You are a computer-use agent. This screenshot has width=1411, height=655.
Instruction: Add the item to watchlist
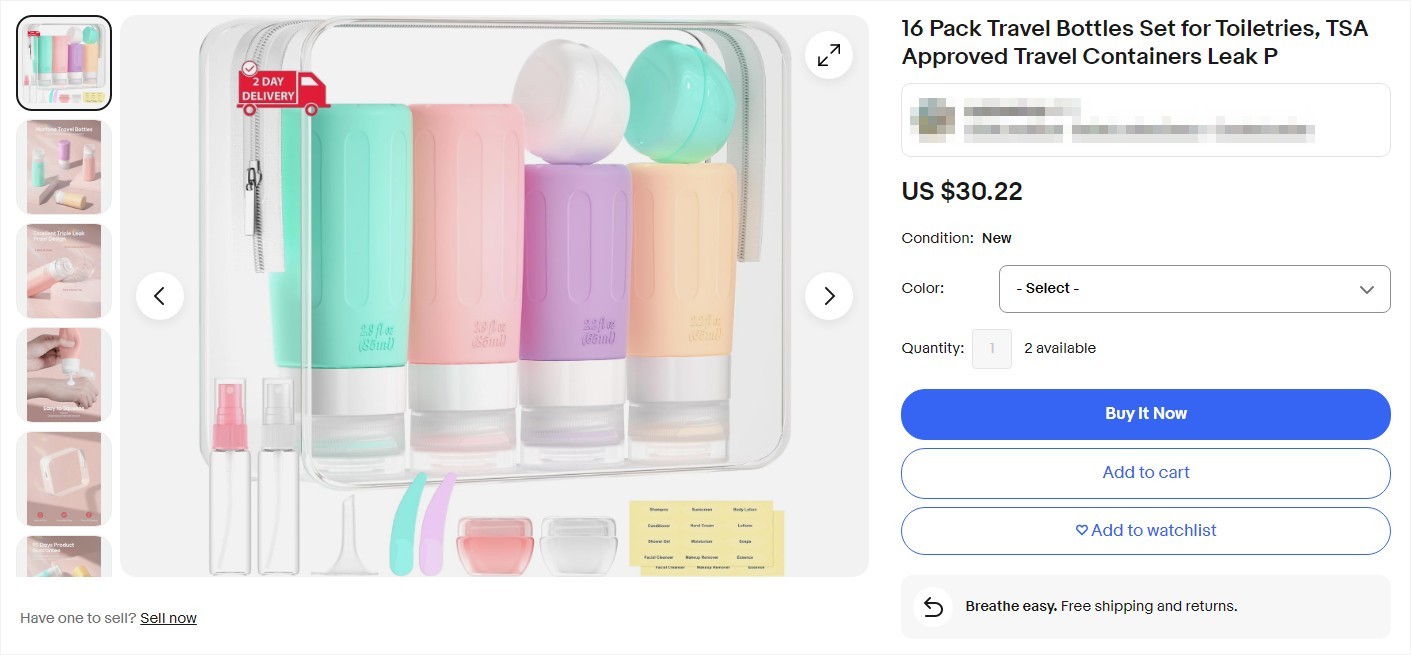[x=1145, y=530]
